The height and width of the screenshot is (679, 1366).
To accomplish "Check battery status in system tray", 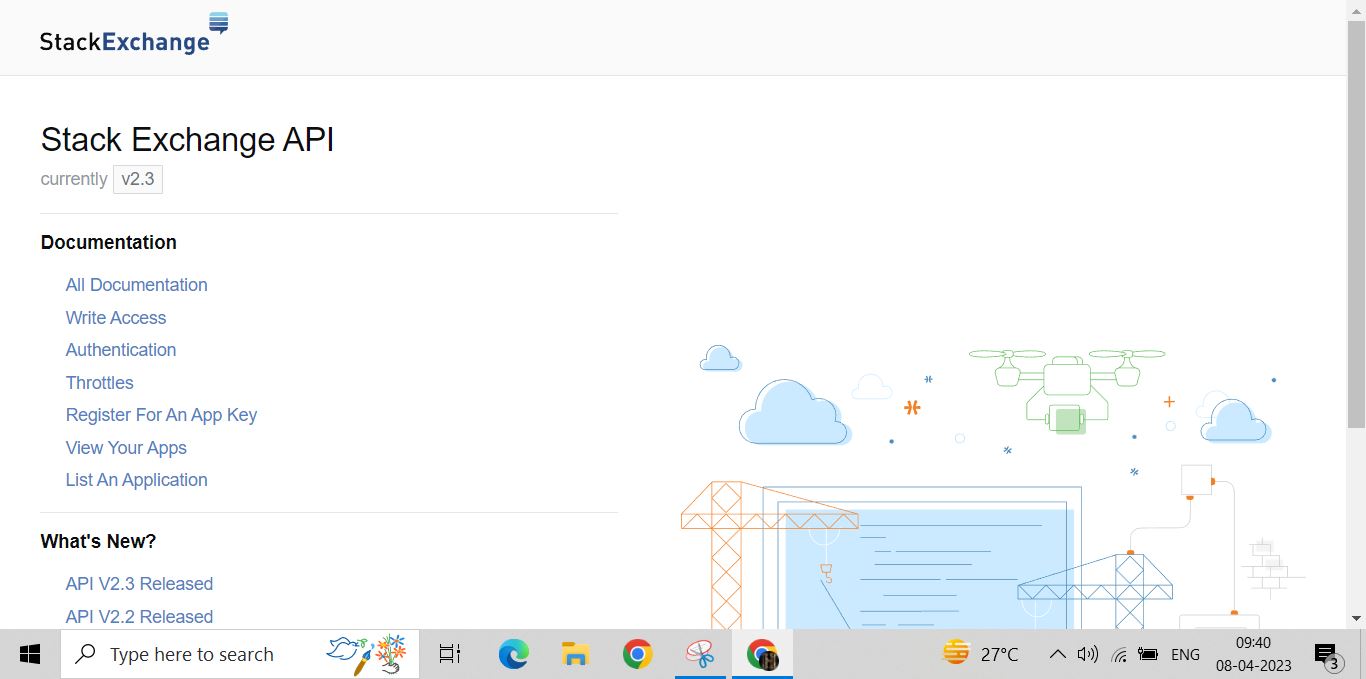I will coord(1148,654).
